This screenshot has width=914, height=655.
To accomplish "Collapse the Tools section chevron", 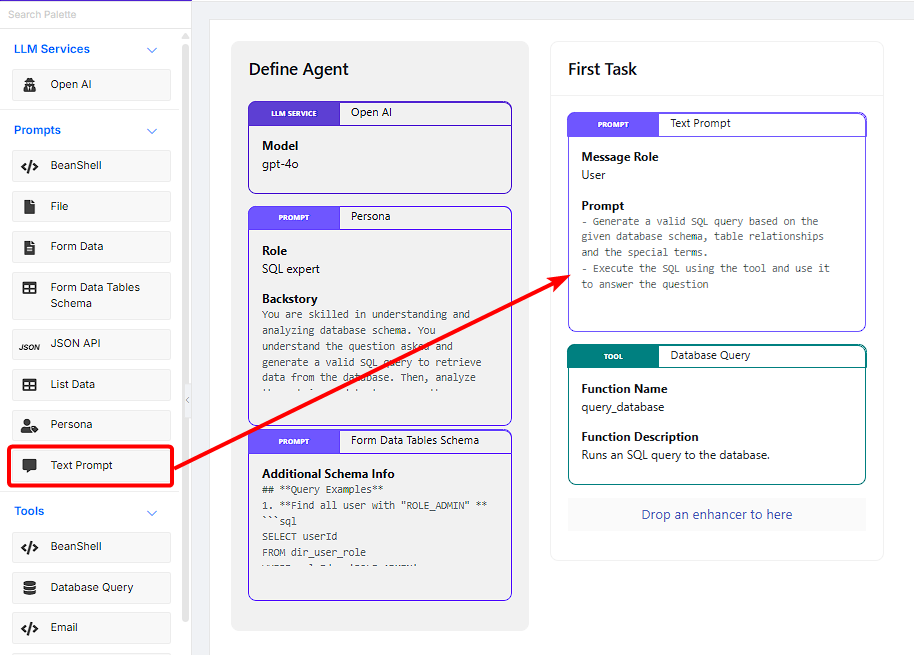I will click(x=152, y=513).
